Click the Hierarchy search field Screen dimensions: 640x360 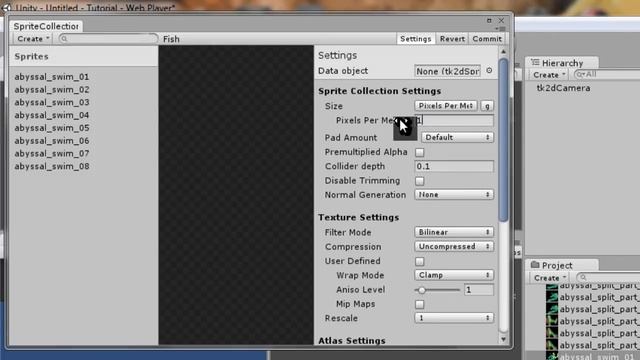point(607,75)
